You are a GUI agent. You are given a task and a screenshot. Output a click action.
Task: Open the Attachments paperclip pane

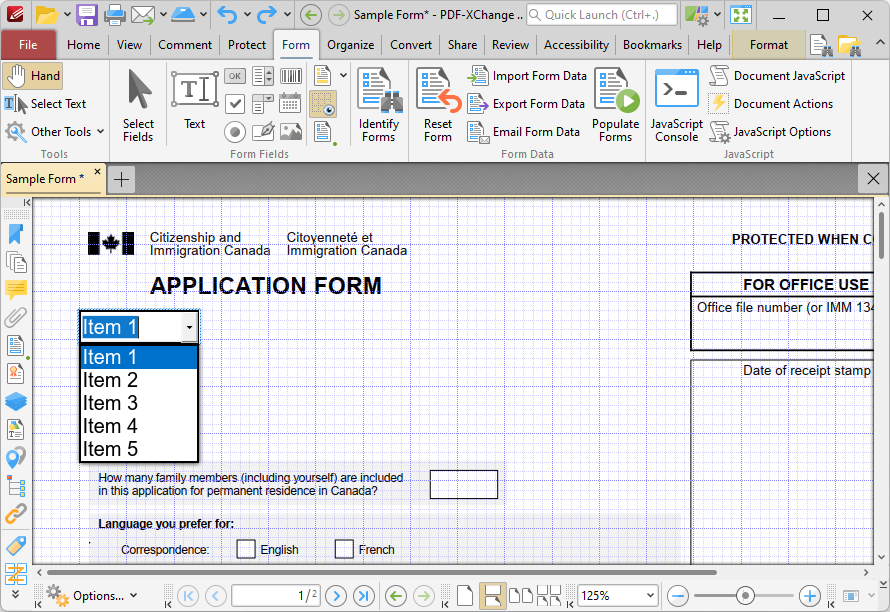[16, 317]
